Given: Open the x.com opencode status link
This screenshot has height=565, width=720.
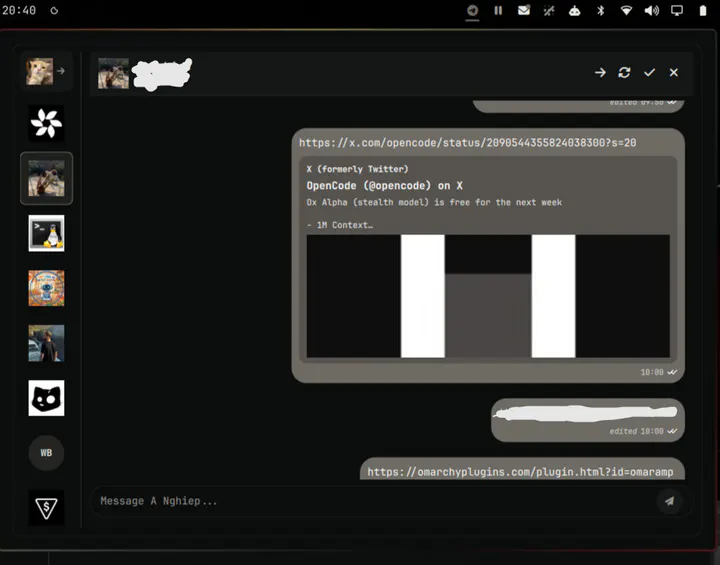Looking at the screenshot, I should 467,143.
